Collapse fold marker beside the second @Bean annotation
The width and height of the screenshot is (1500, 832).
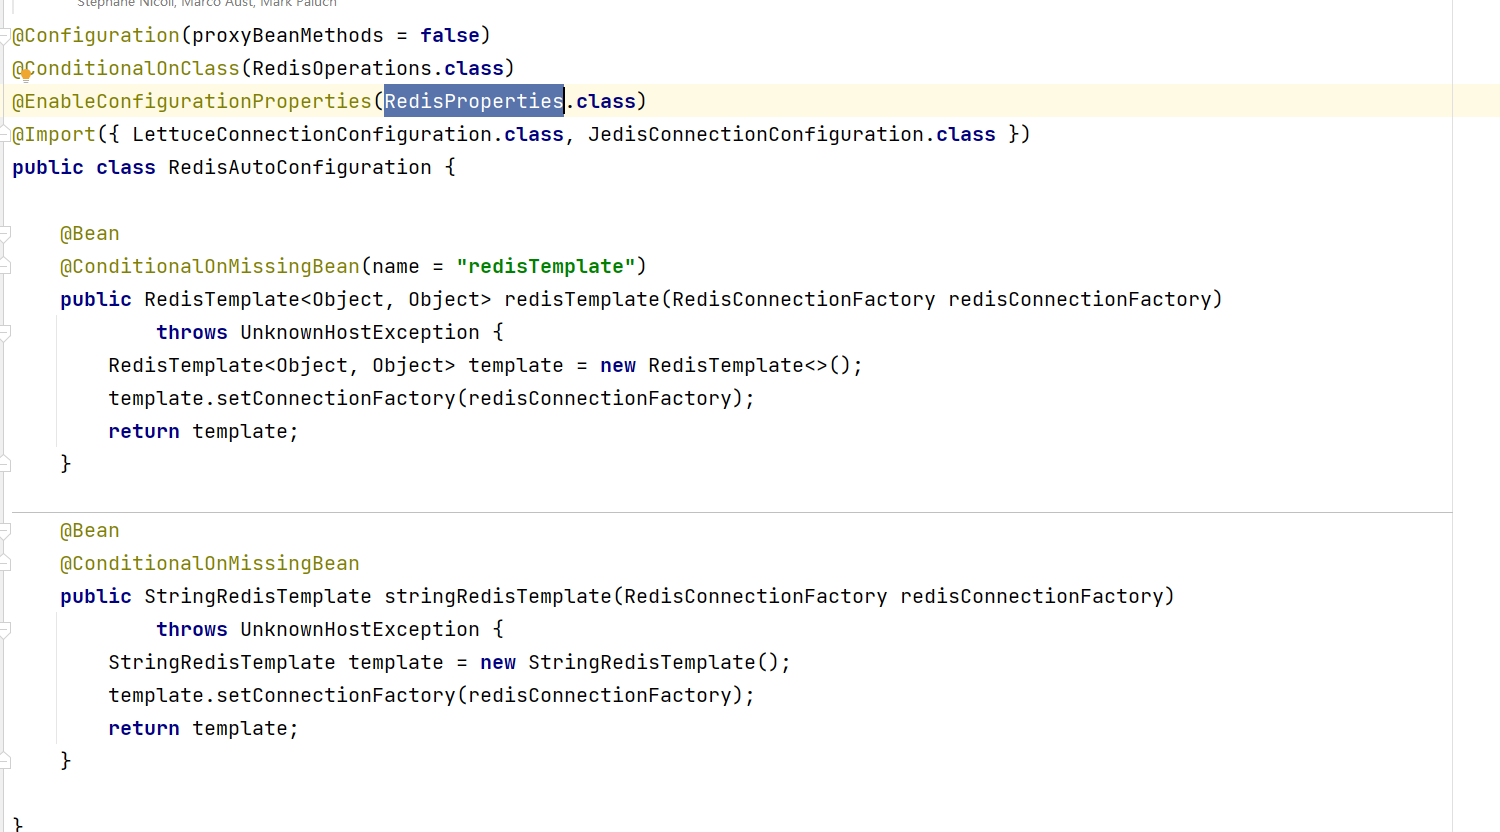[5, 531]
